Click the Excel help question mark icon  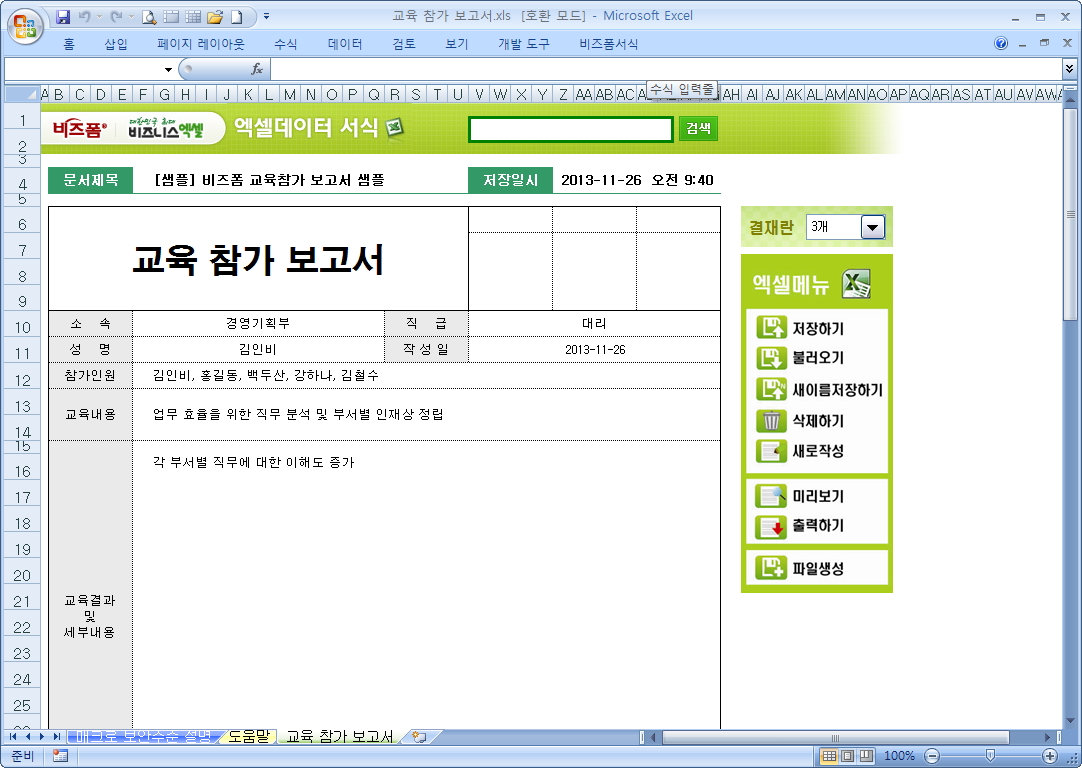coord(1001,43)
